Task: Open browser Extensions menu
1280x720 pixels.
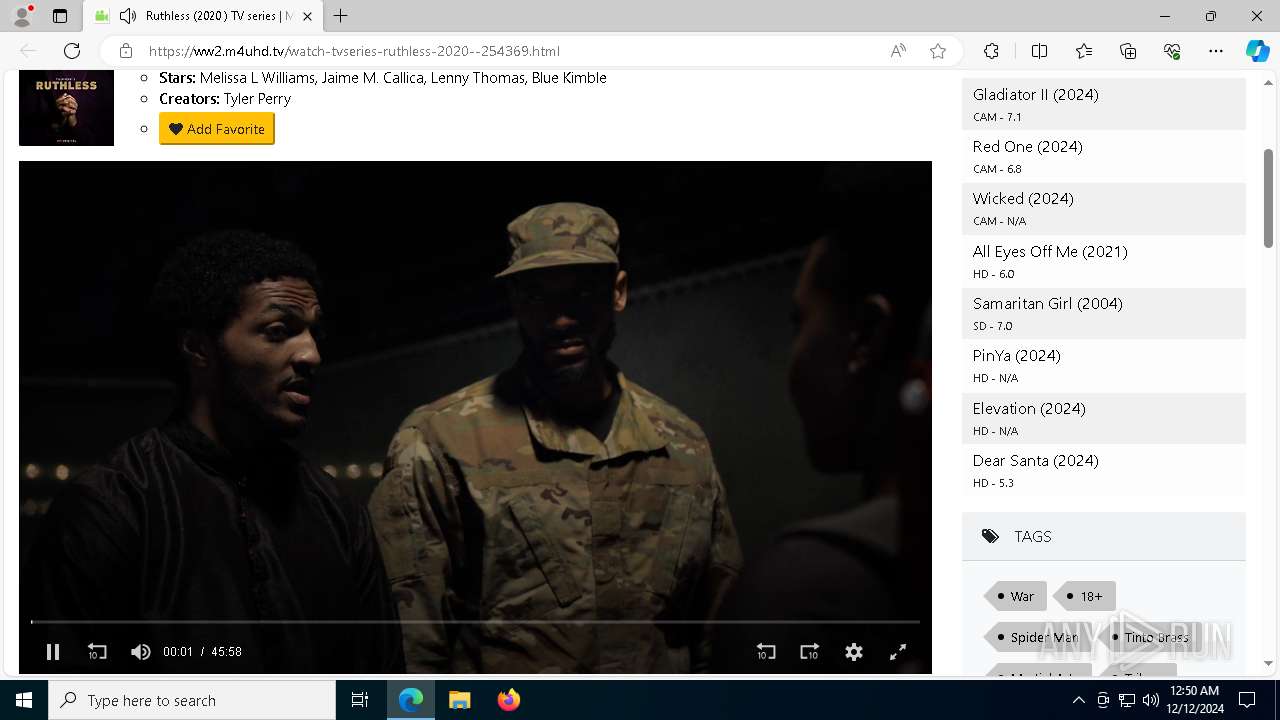Action: point(991,51)
